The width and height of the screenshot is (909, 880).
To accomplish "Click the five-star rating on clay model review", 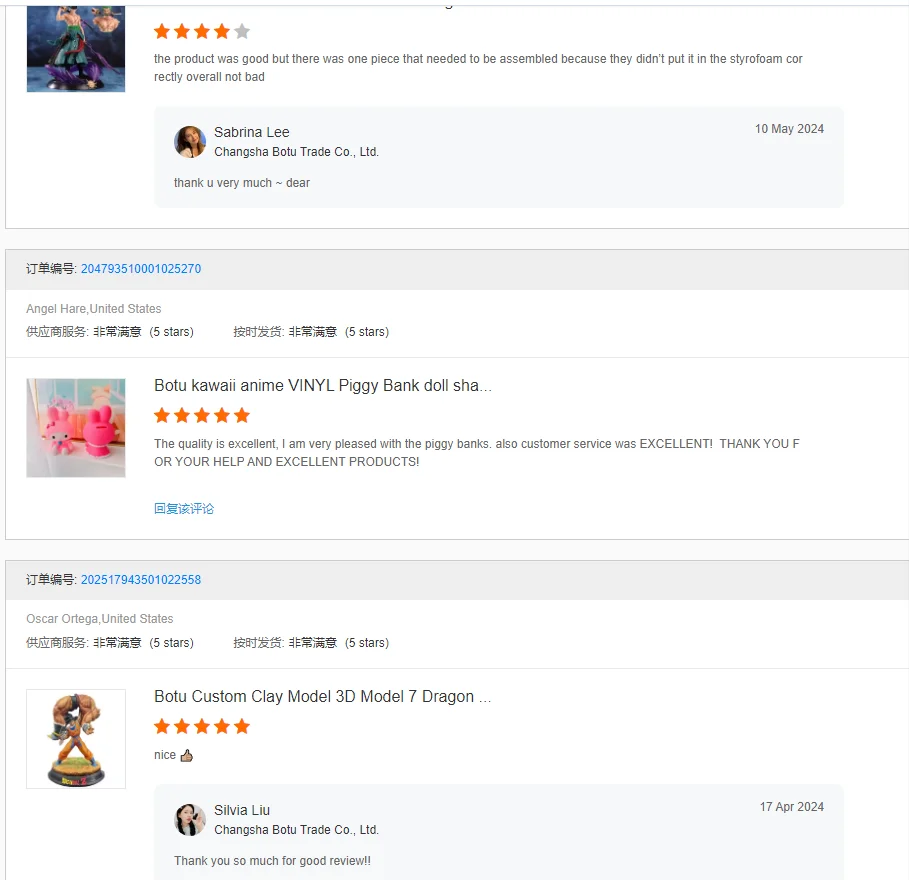I will 202,726.
